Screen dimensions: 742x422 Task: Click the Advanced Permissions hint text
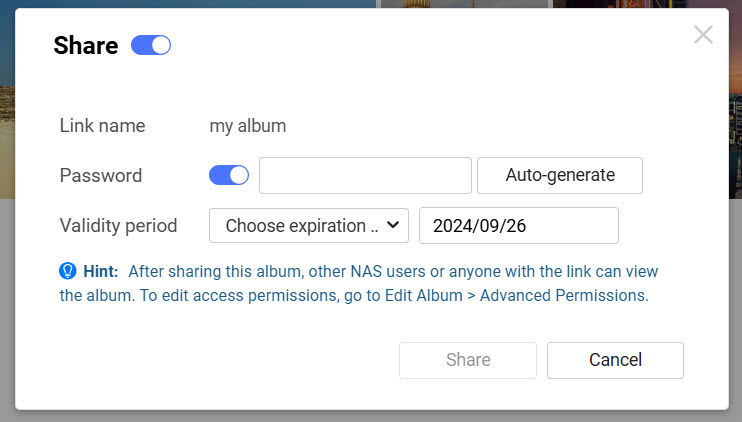564,295
